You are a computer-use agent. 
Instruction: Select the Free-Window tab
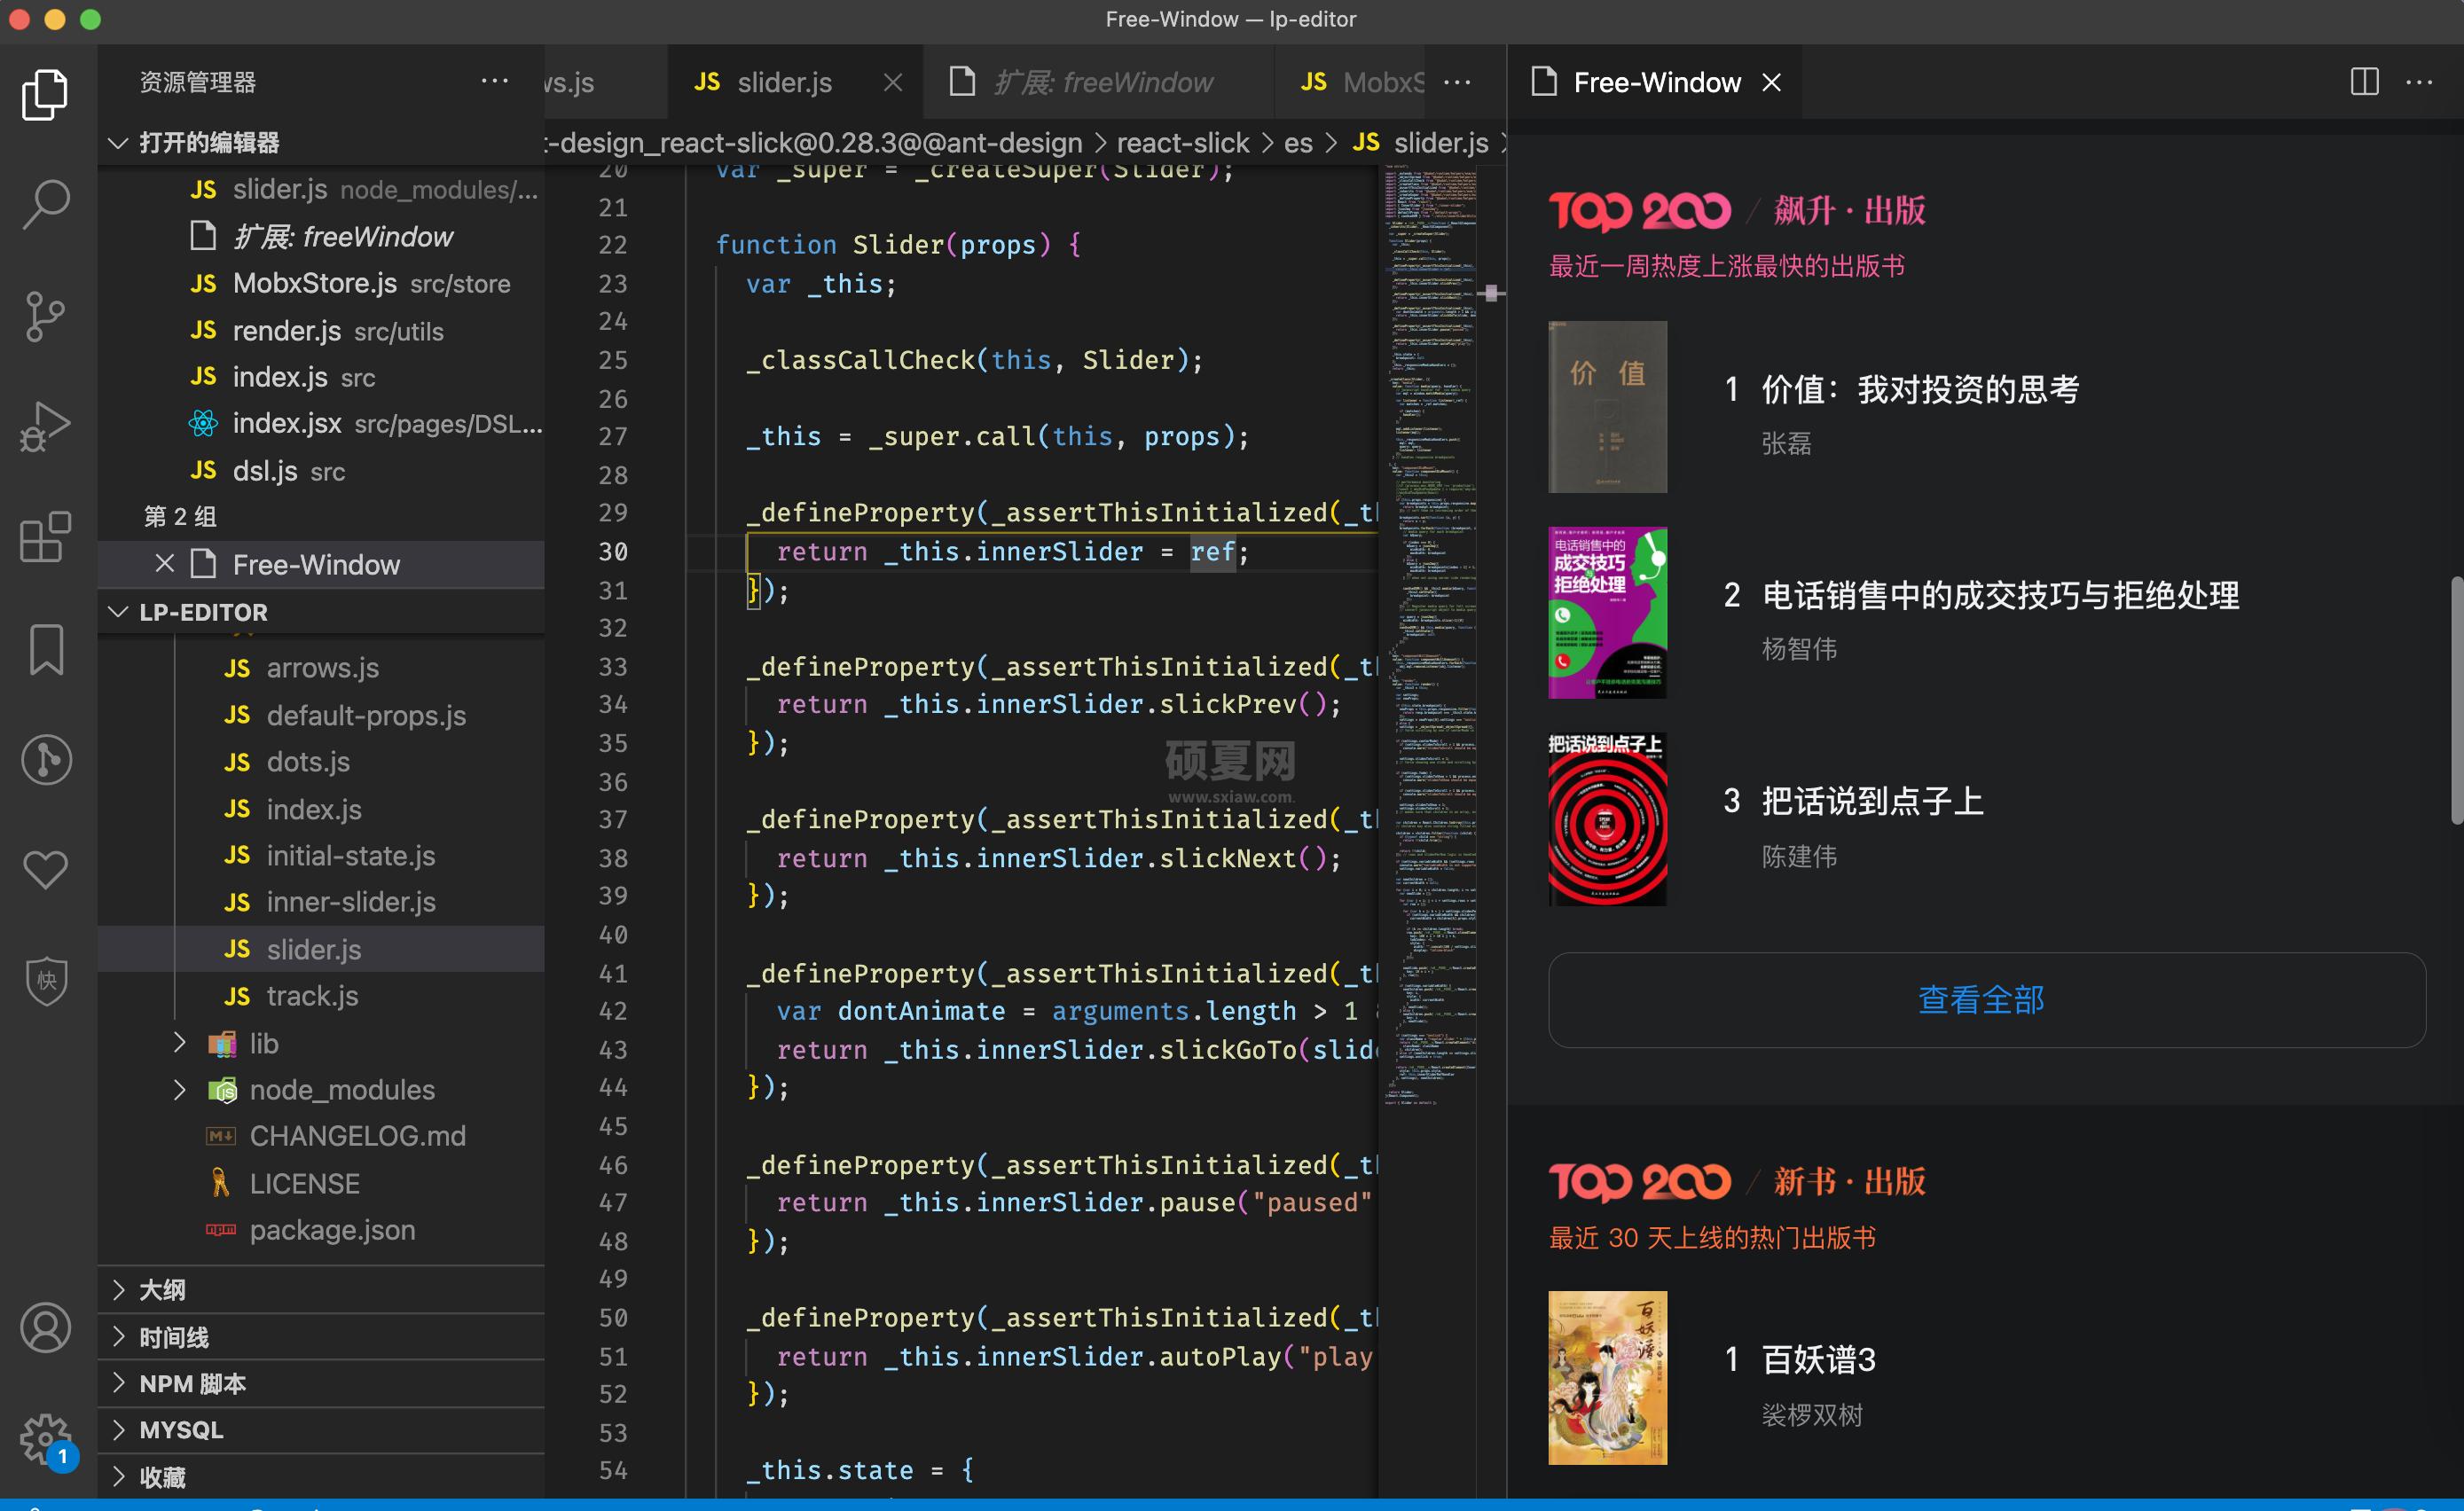point(1656,82)
